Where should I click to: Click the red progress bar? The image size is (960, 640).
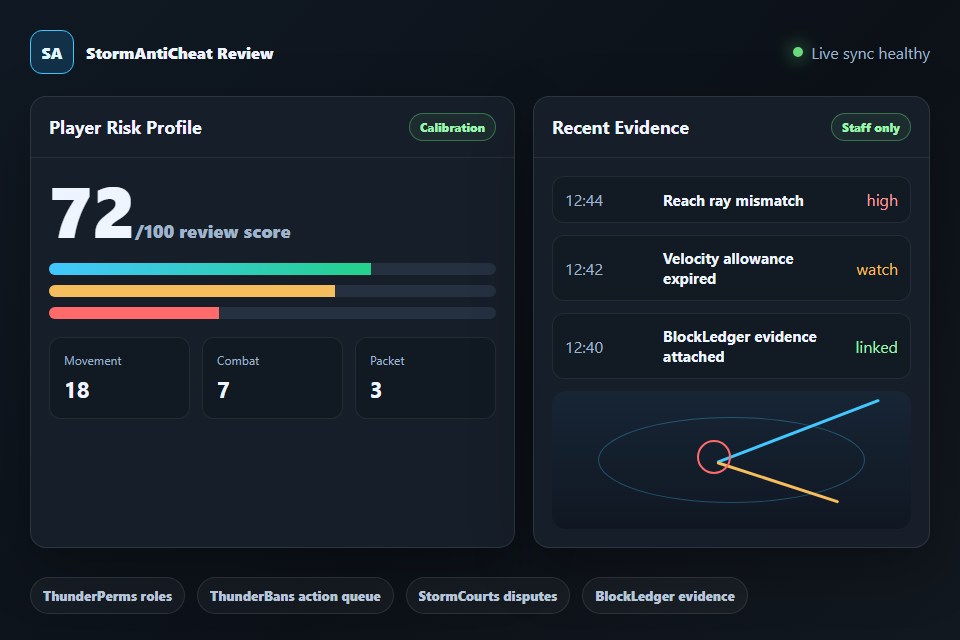(134, 313)
